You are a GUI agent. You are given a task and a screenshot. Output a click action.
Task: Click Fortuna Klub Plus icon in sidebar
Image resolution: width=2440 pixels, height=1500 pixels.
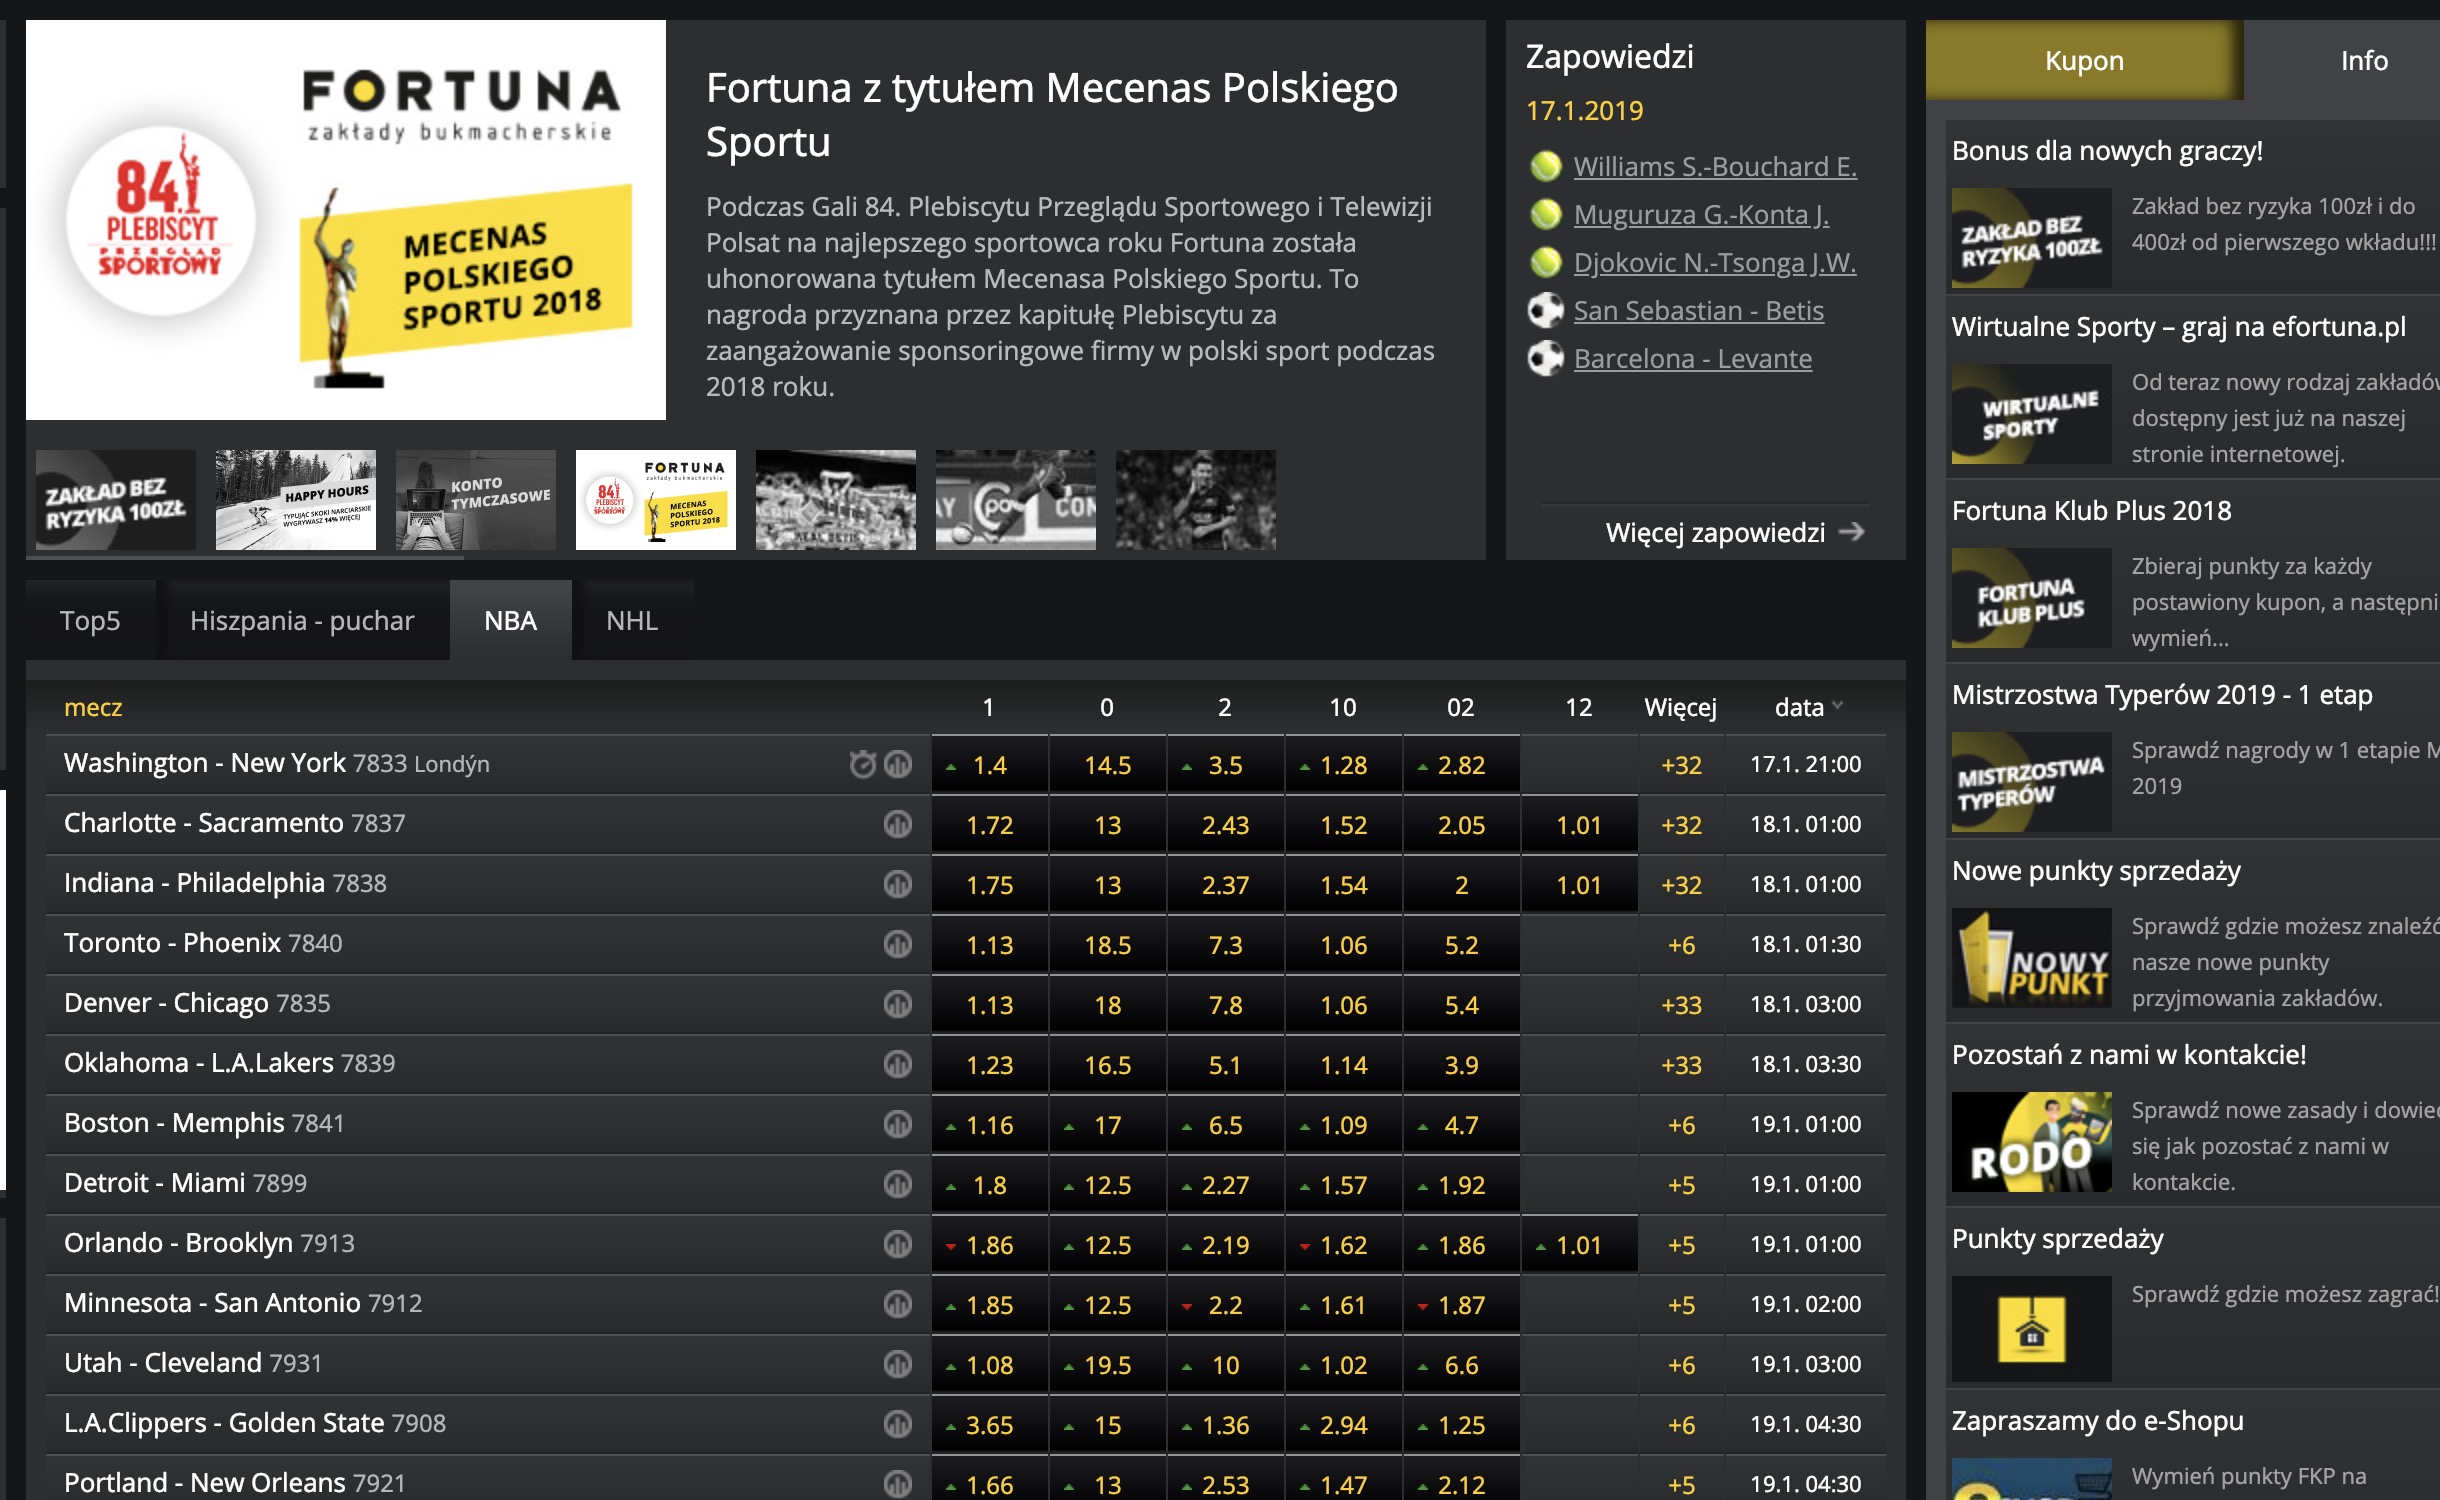(2031, 598)
